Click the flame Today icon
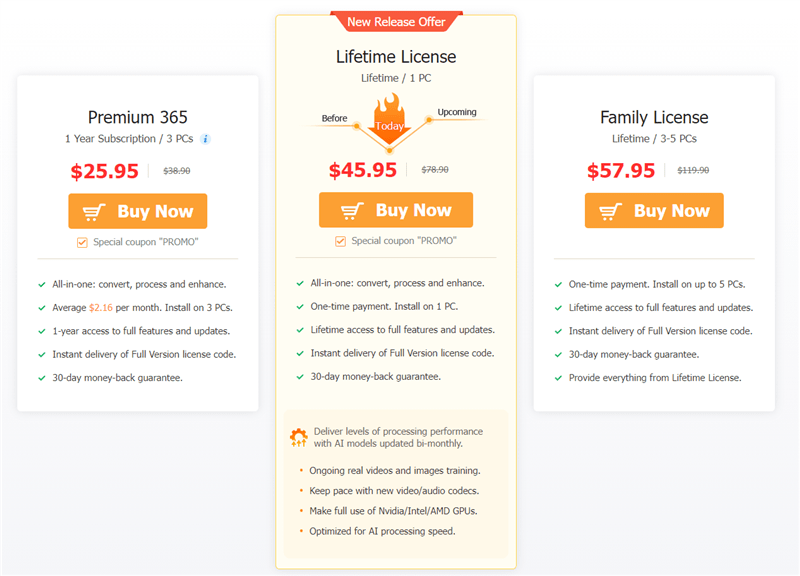 (x=389, y=118)
